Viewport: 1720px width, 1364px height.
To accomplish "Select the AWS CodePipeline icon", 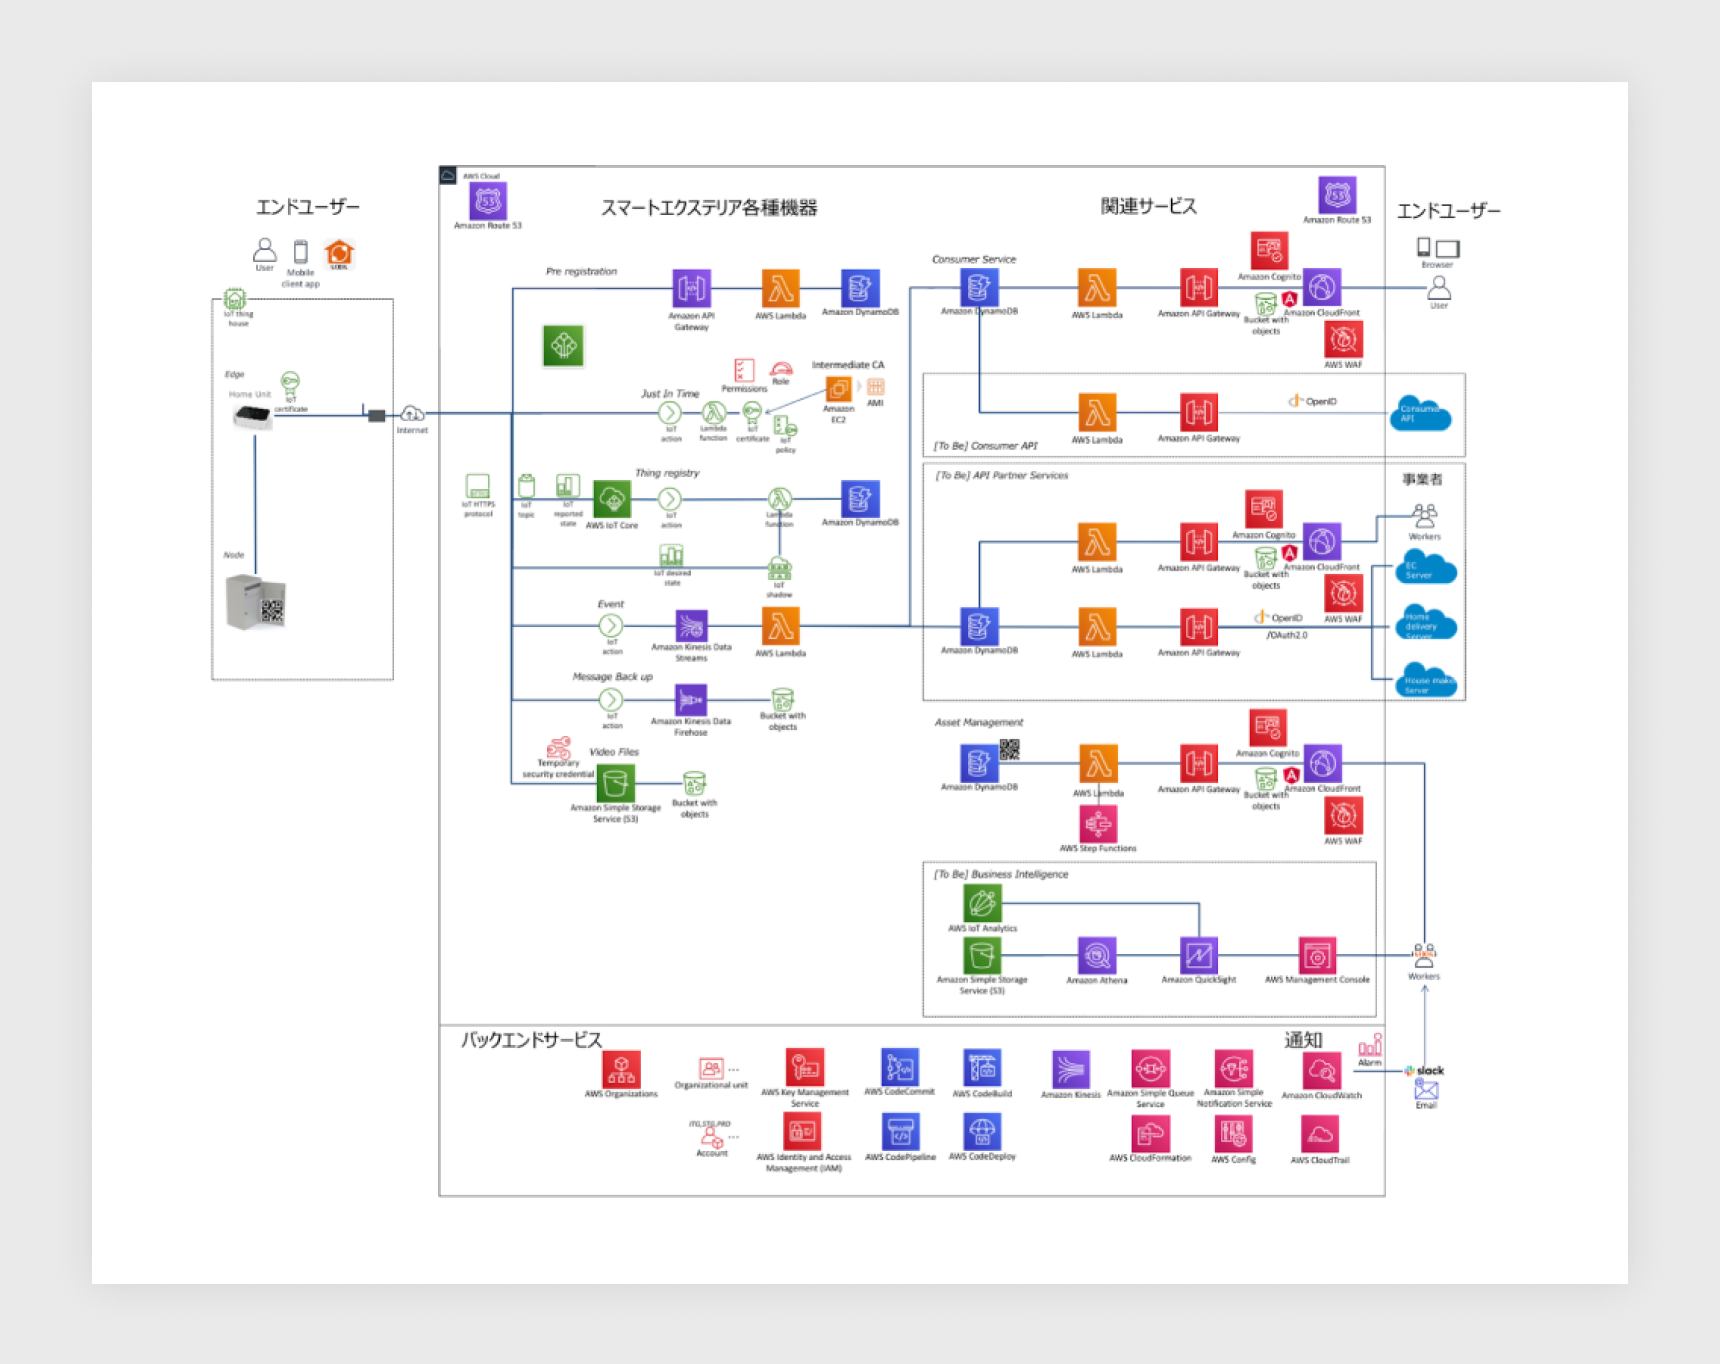I will click(x=900, y=1132).
